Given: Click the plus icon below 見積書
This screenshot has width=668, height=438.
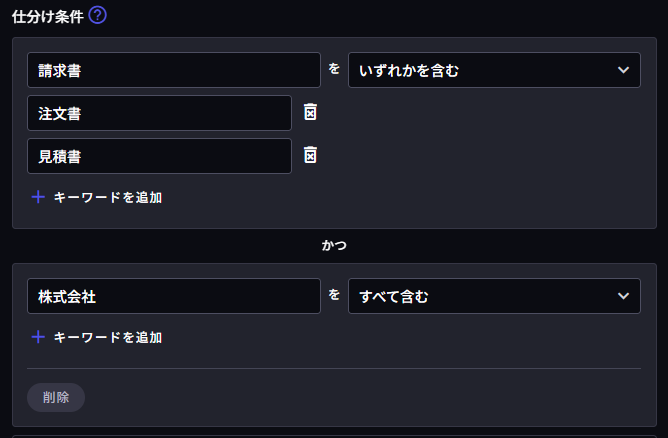Looking at the screenshot, I should pos(38,197).
